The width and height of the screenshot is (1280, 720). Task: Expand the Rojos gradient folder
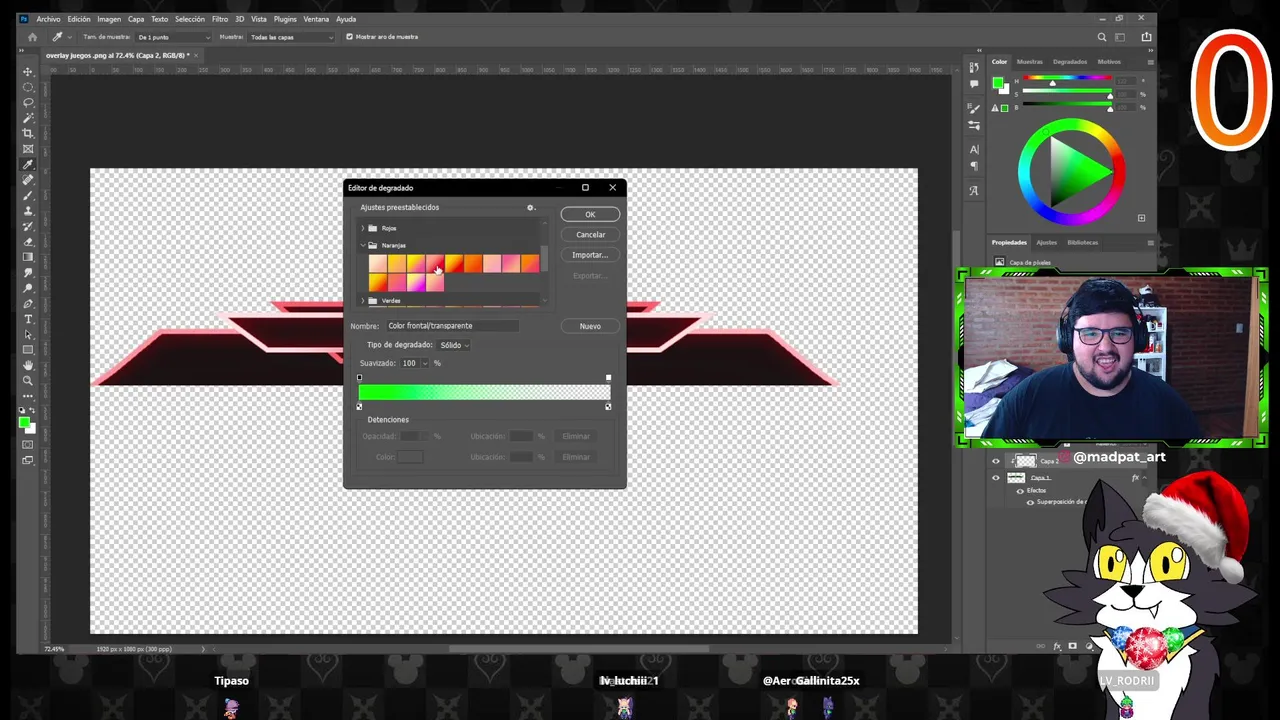(363, 228)
